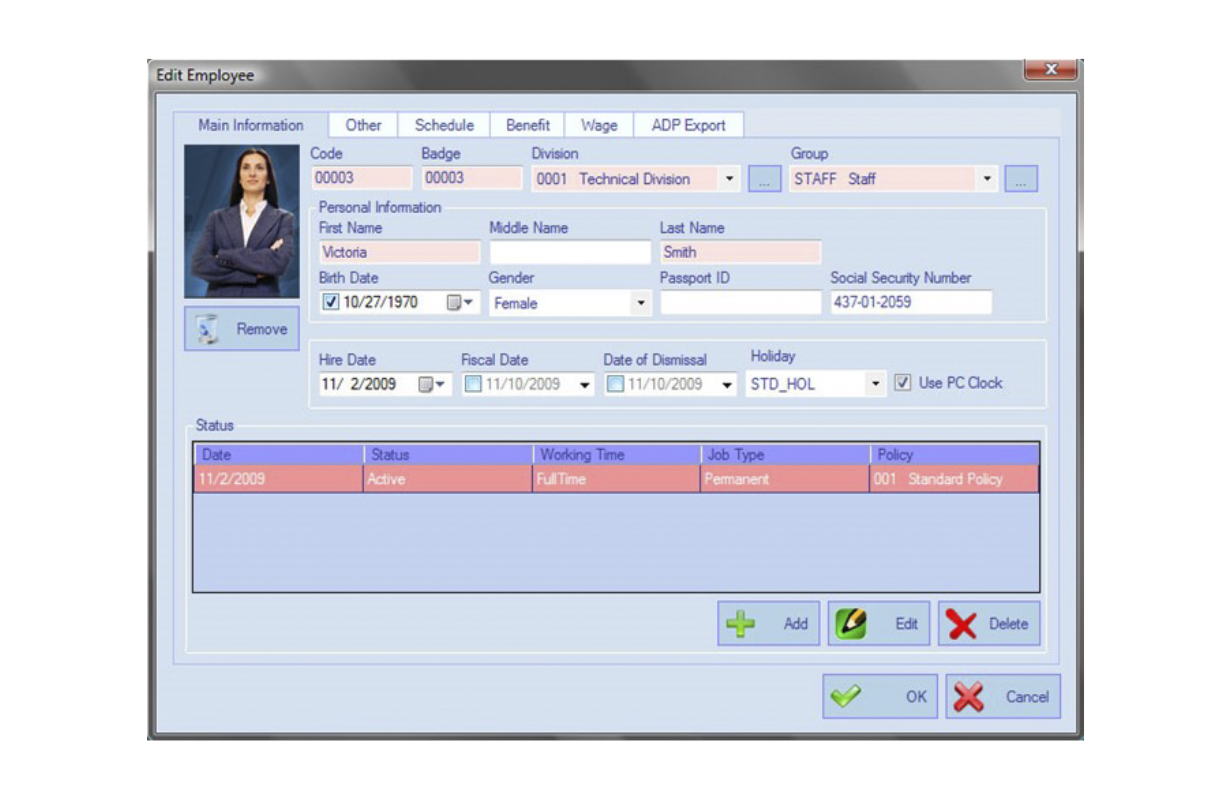Click the empty Middle Name field
Viewport: 1232px width, 800px height.
[x=569, y=252]
